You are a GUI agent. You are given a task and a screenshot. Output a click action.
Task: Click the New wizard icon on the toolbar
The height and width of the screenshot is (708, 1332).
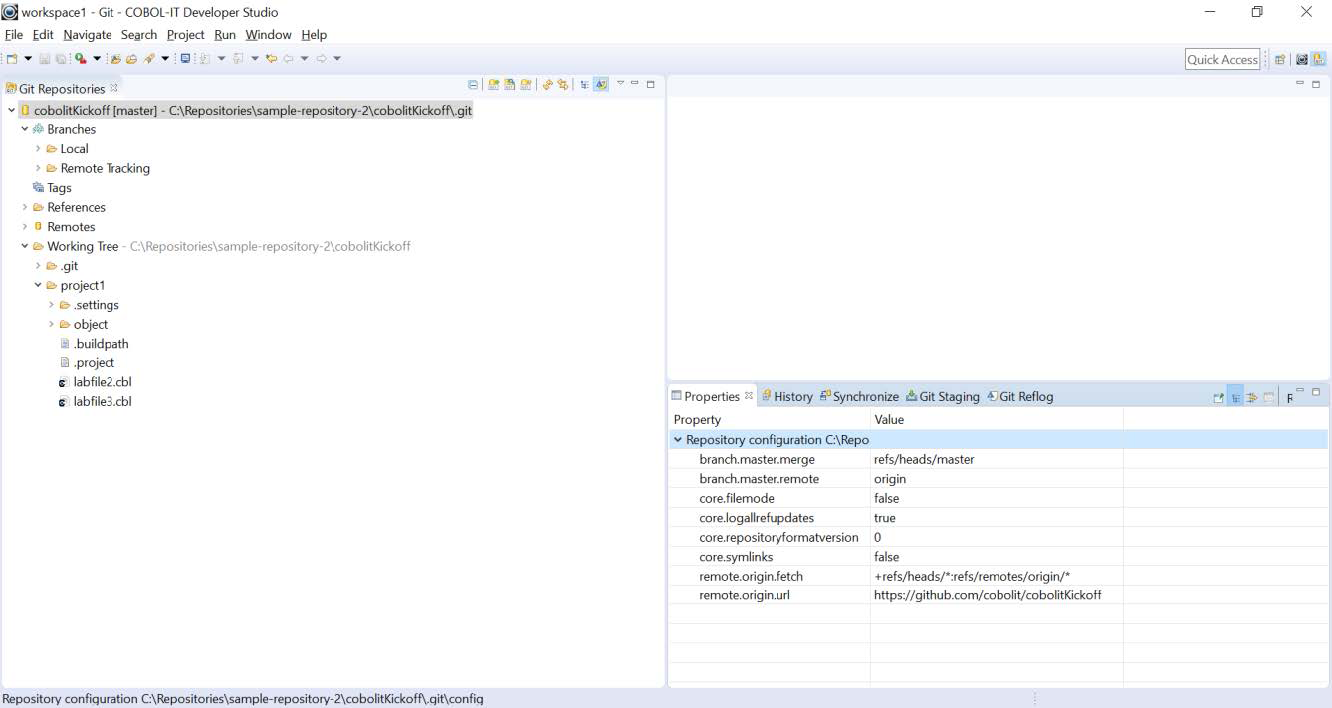tap(10, 58)
